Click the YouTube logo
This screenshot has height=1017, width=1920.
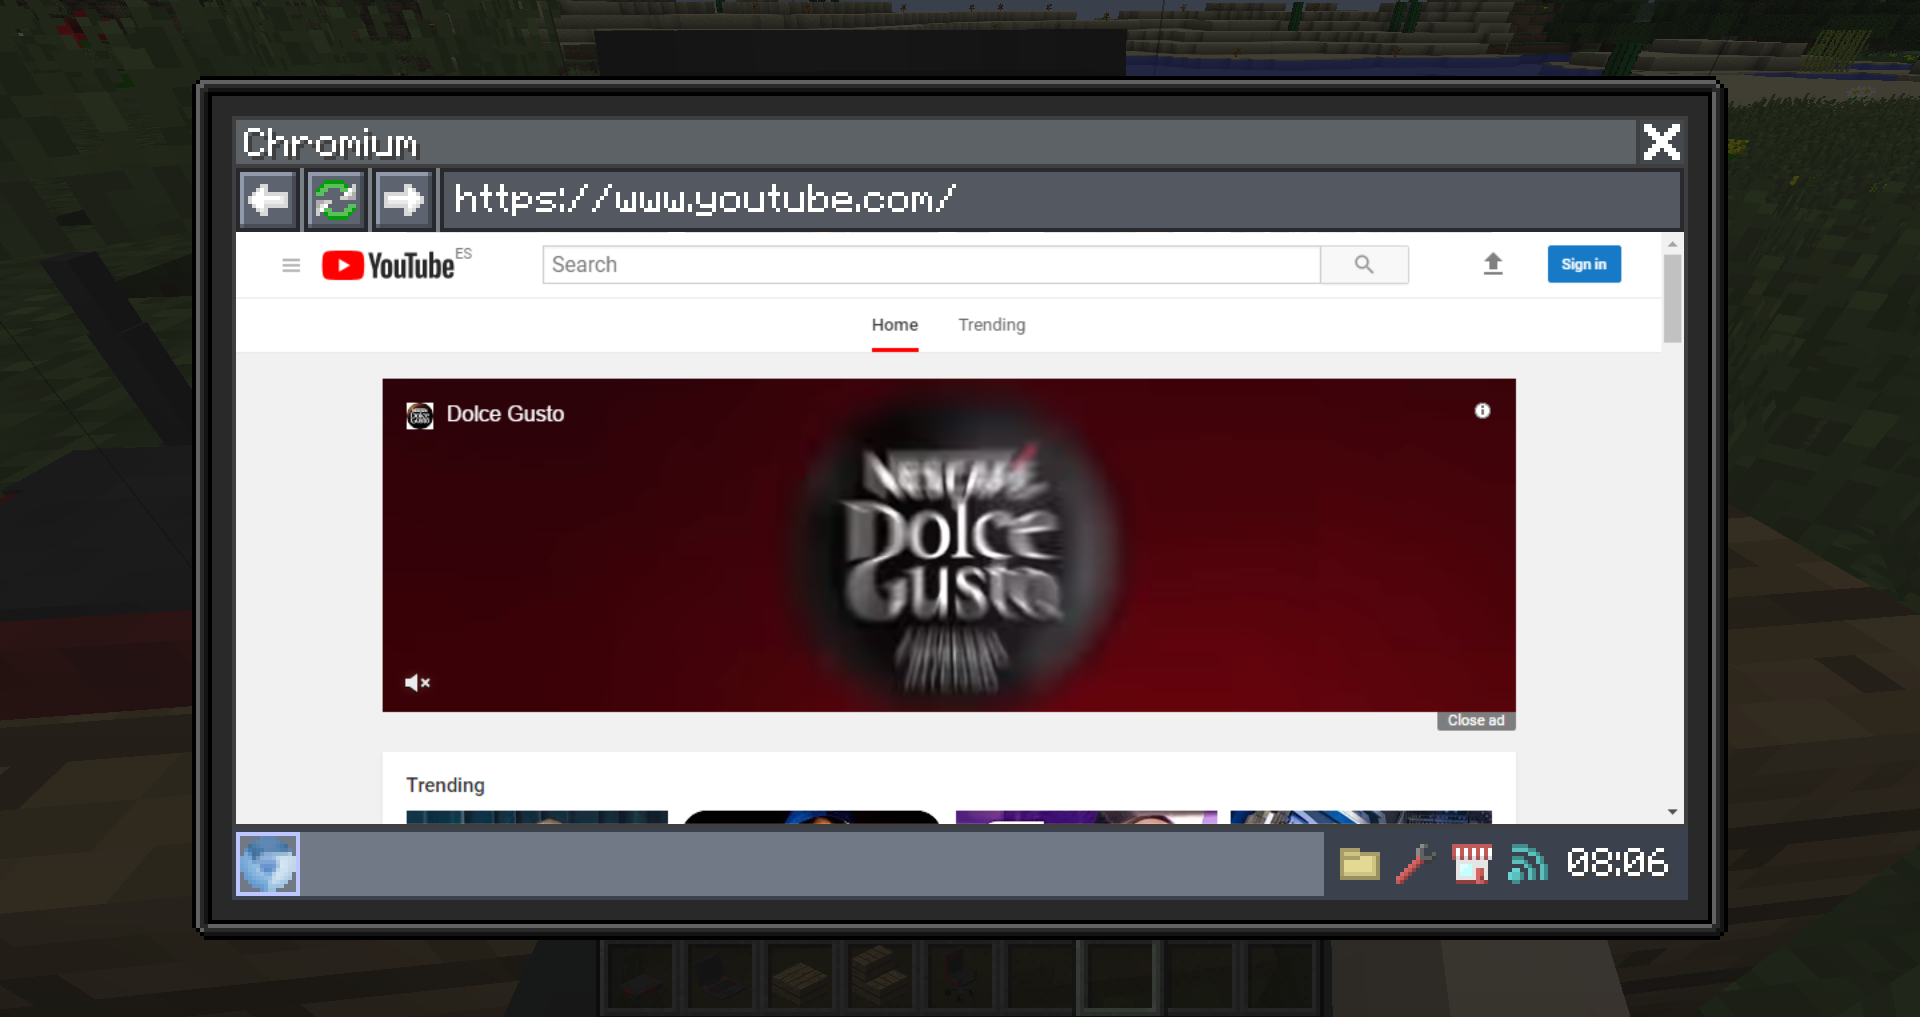[388, 265]
